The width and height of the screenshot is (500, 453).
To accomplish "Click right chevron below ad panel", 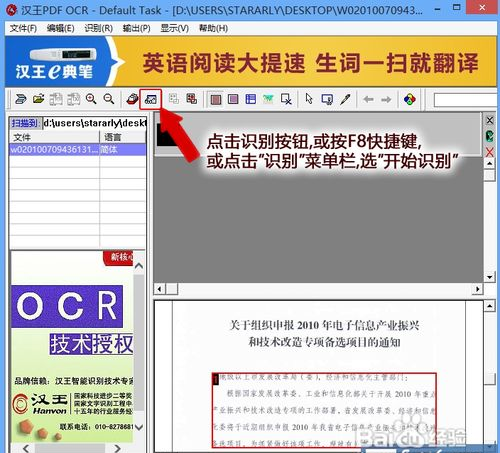I will pos(117,448).
